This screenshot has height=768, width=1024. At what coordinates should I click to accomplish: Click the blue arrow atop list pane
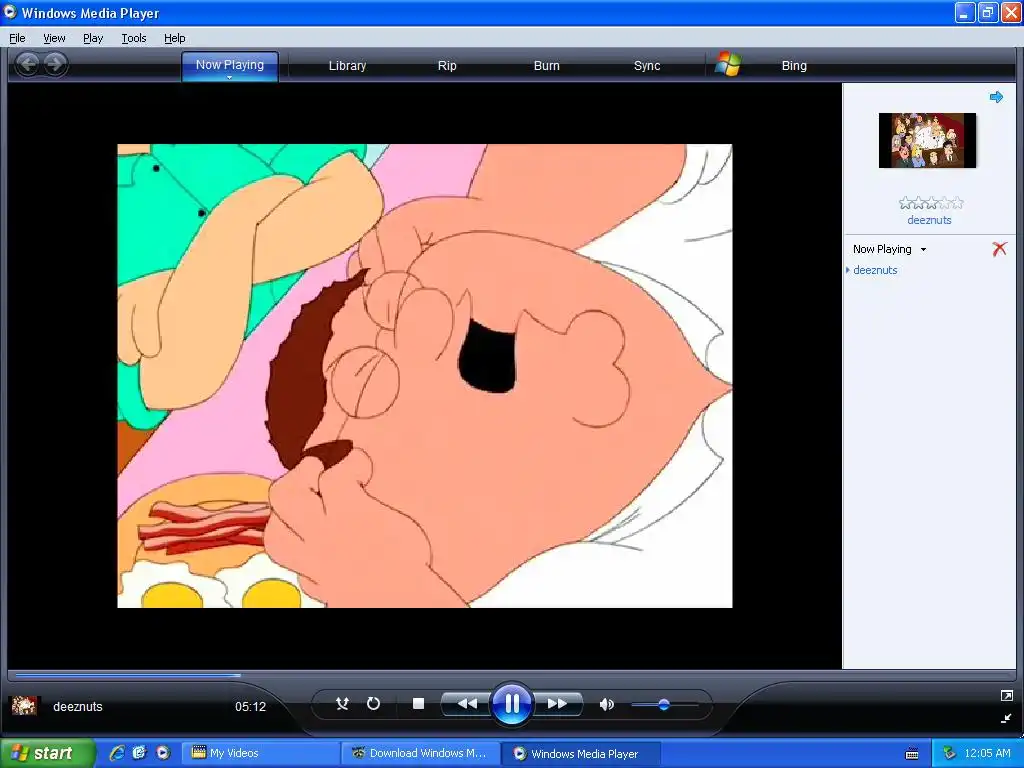pos(996,97)
